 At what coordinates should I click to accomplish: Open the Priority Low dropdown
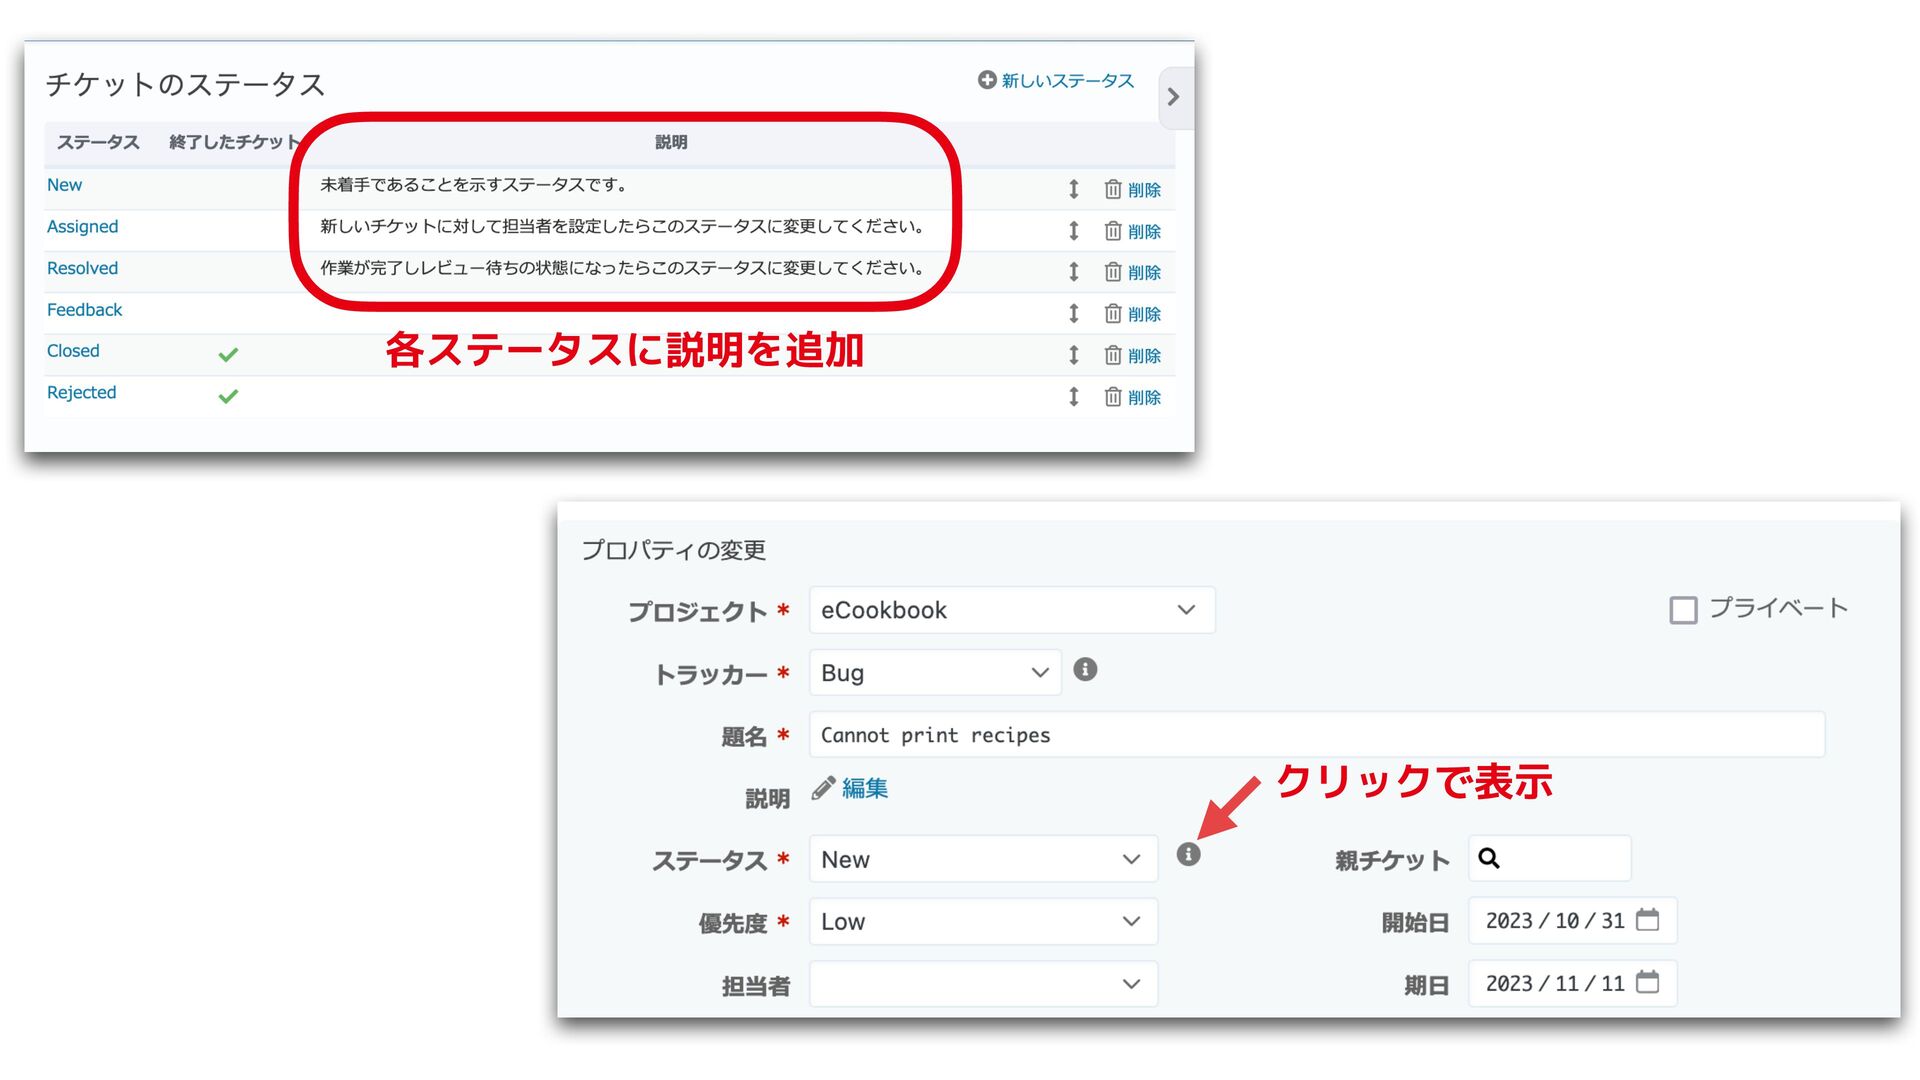[x=982, y=922]
